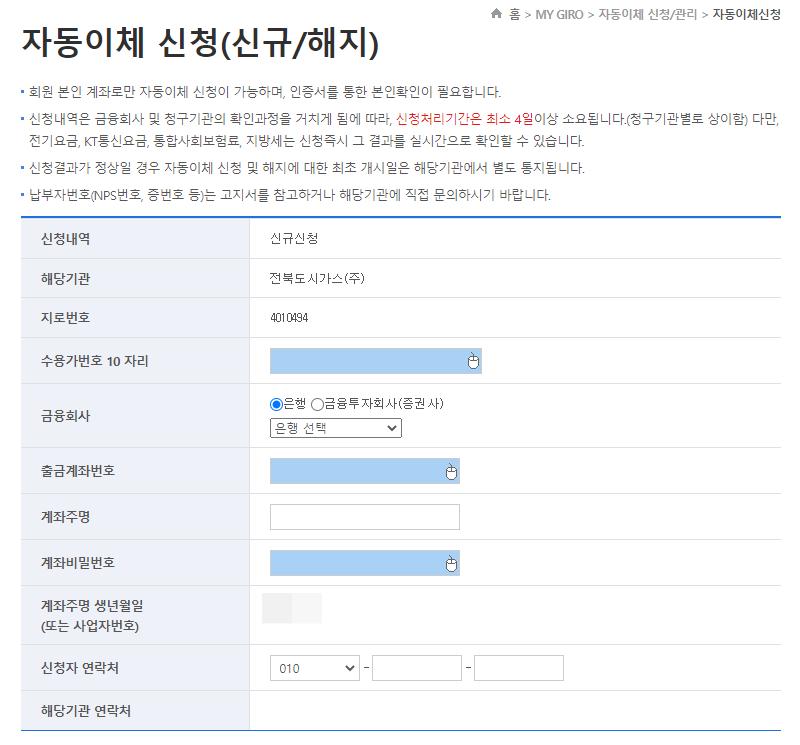Click the home icon in the breadcrumb
800x745 pixels.
click(x=497, y=14)
